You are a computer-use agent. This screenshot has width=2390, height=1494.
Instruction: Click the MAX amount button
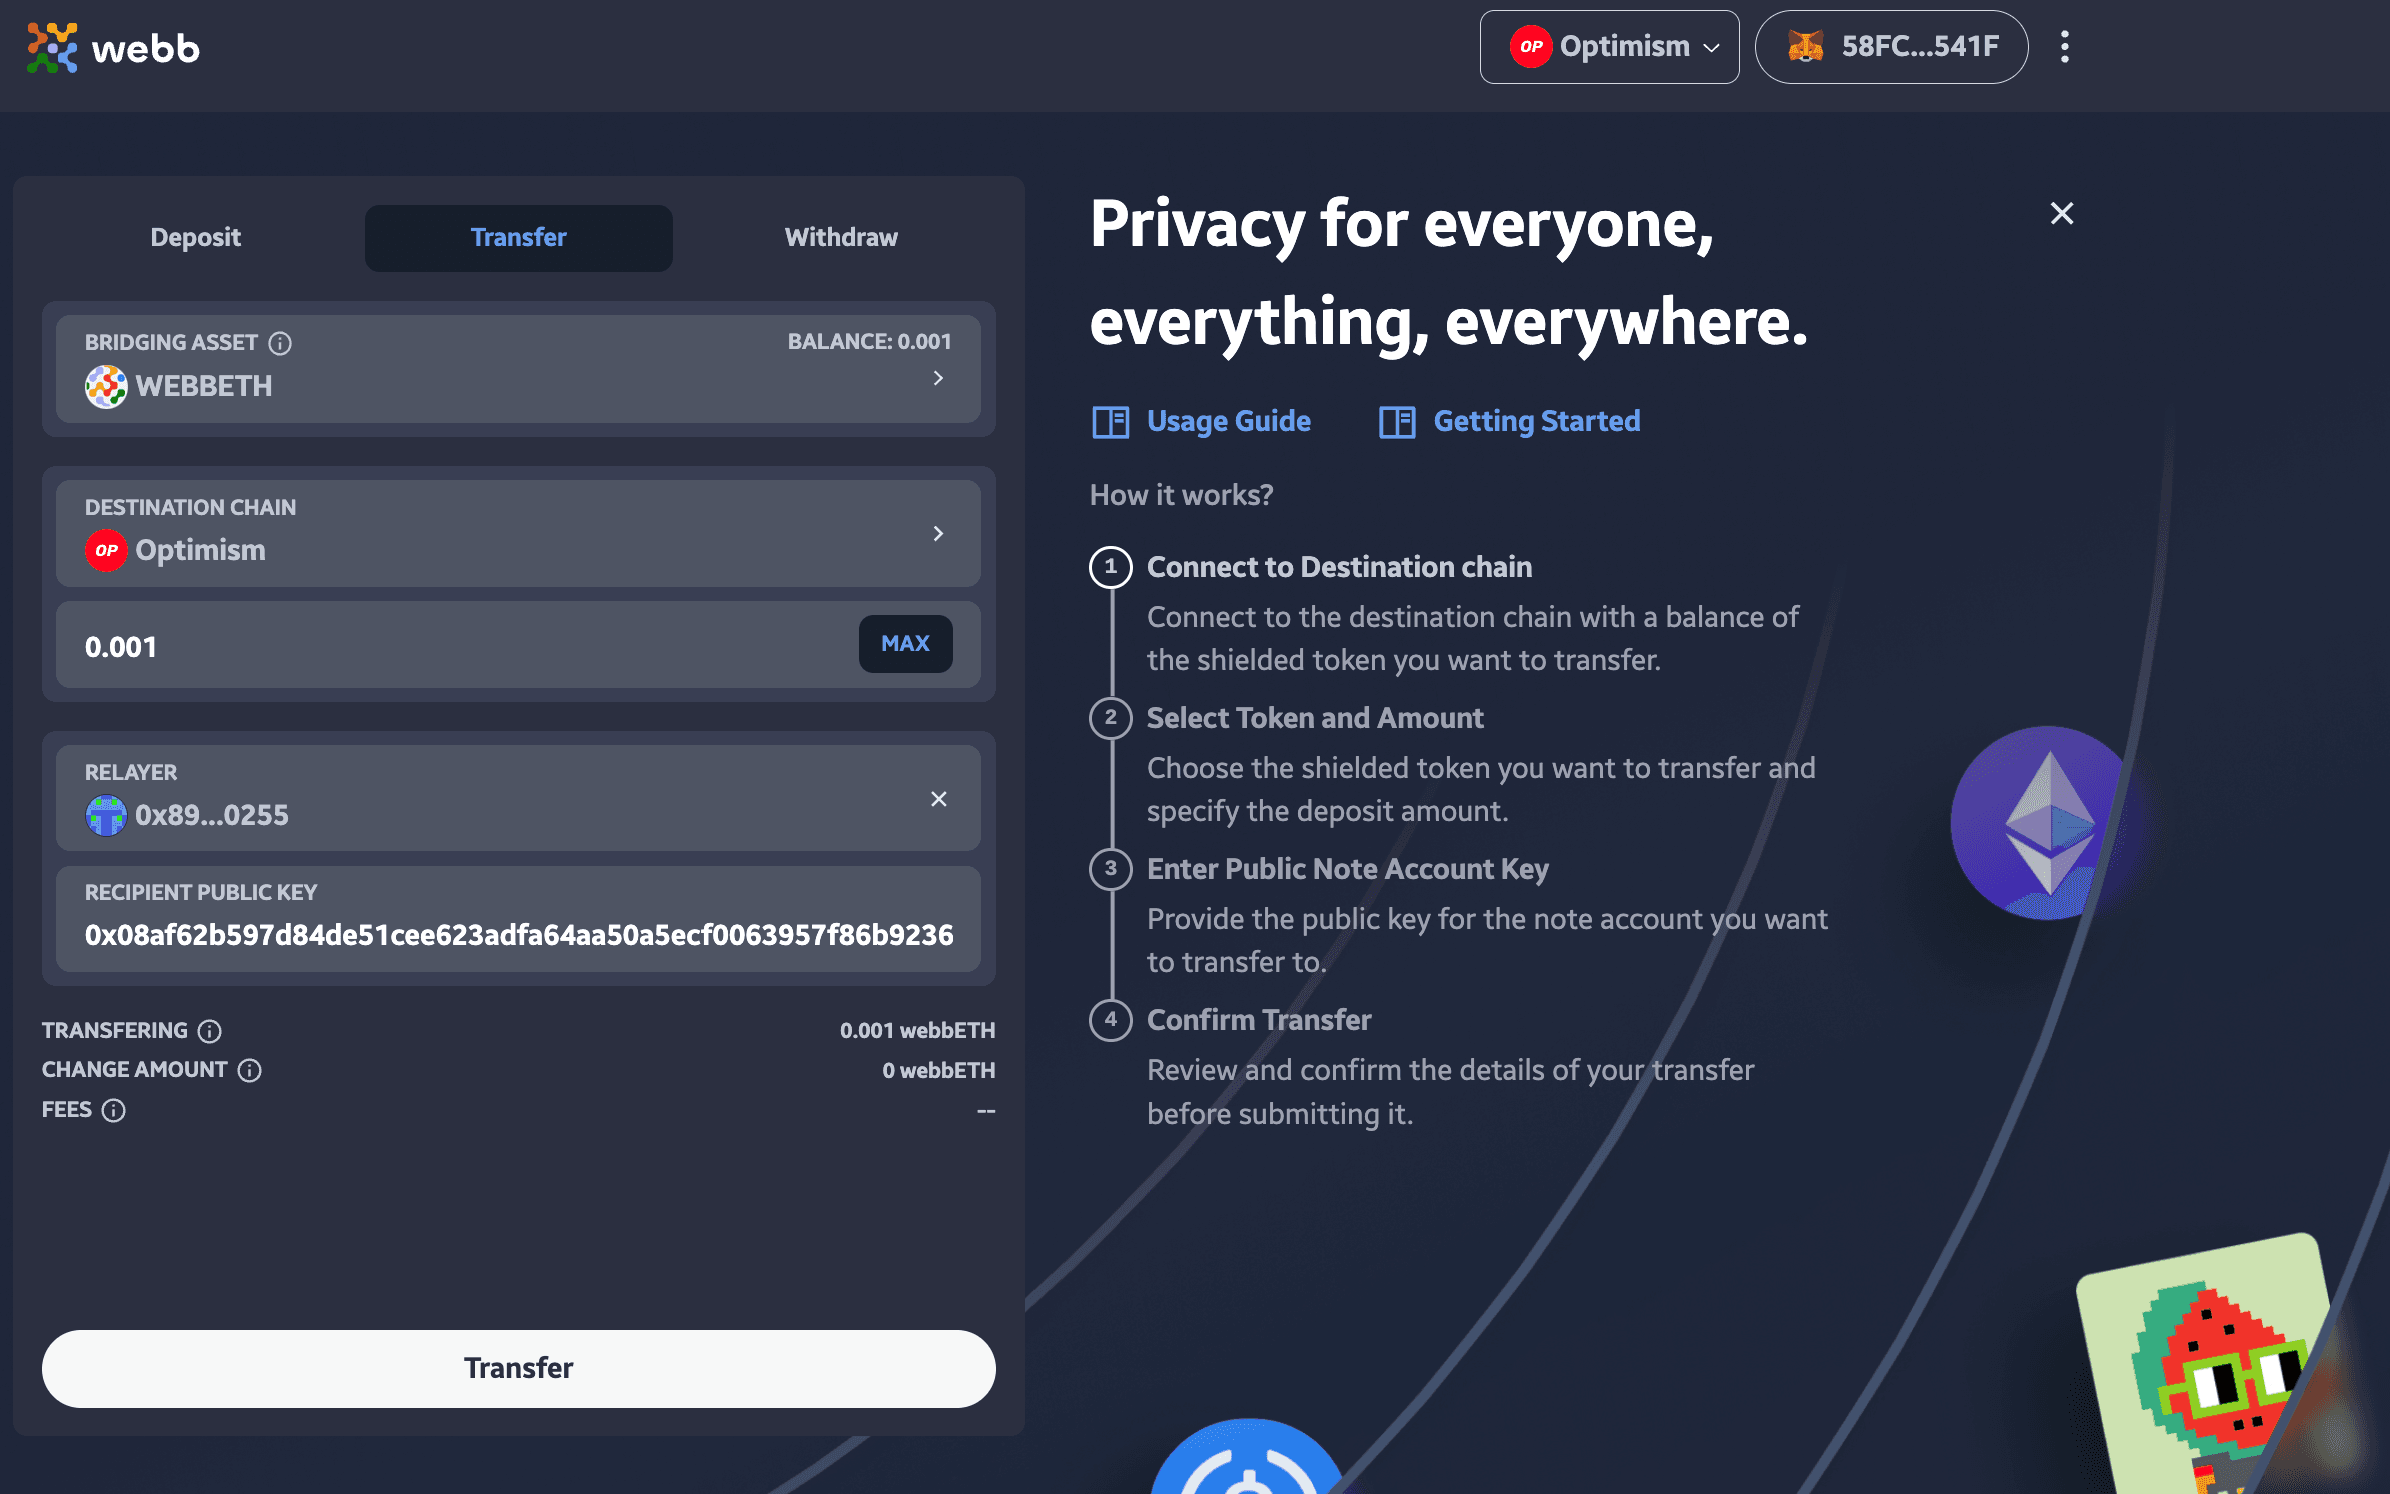[905, 644]
